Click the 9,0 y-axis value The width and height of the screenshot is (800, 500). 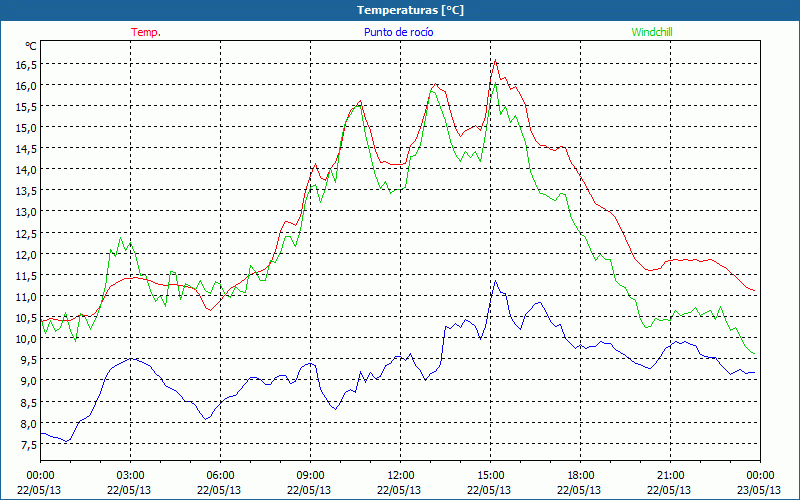[28, 381]
